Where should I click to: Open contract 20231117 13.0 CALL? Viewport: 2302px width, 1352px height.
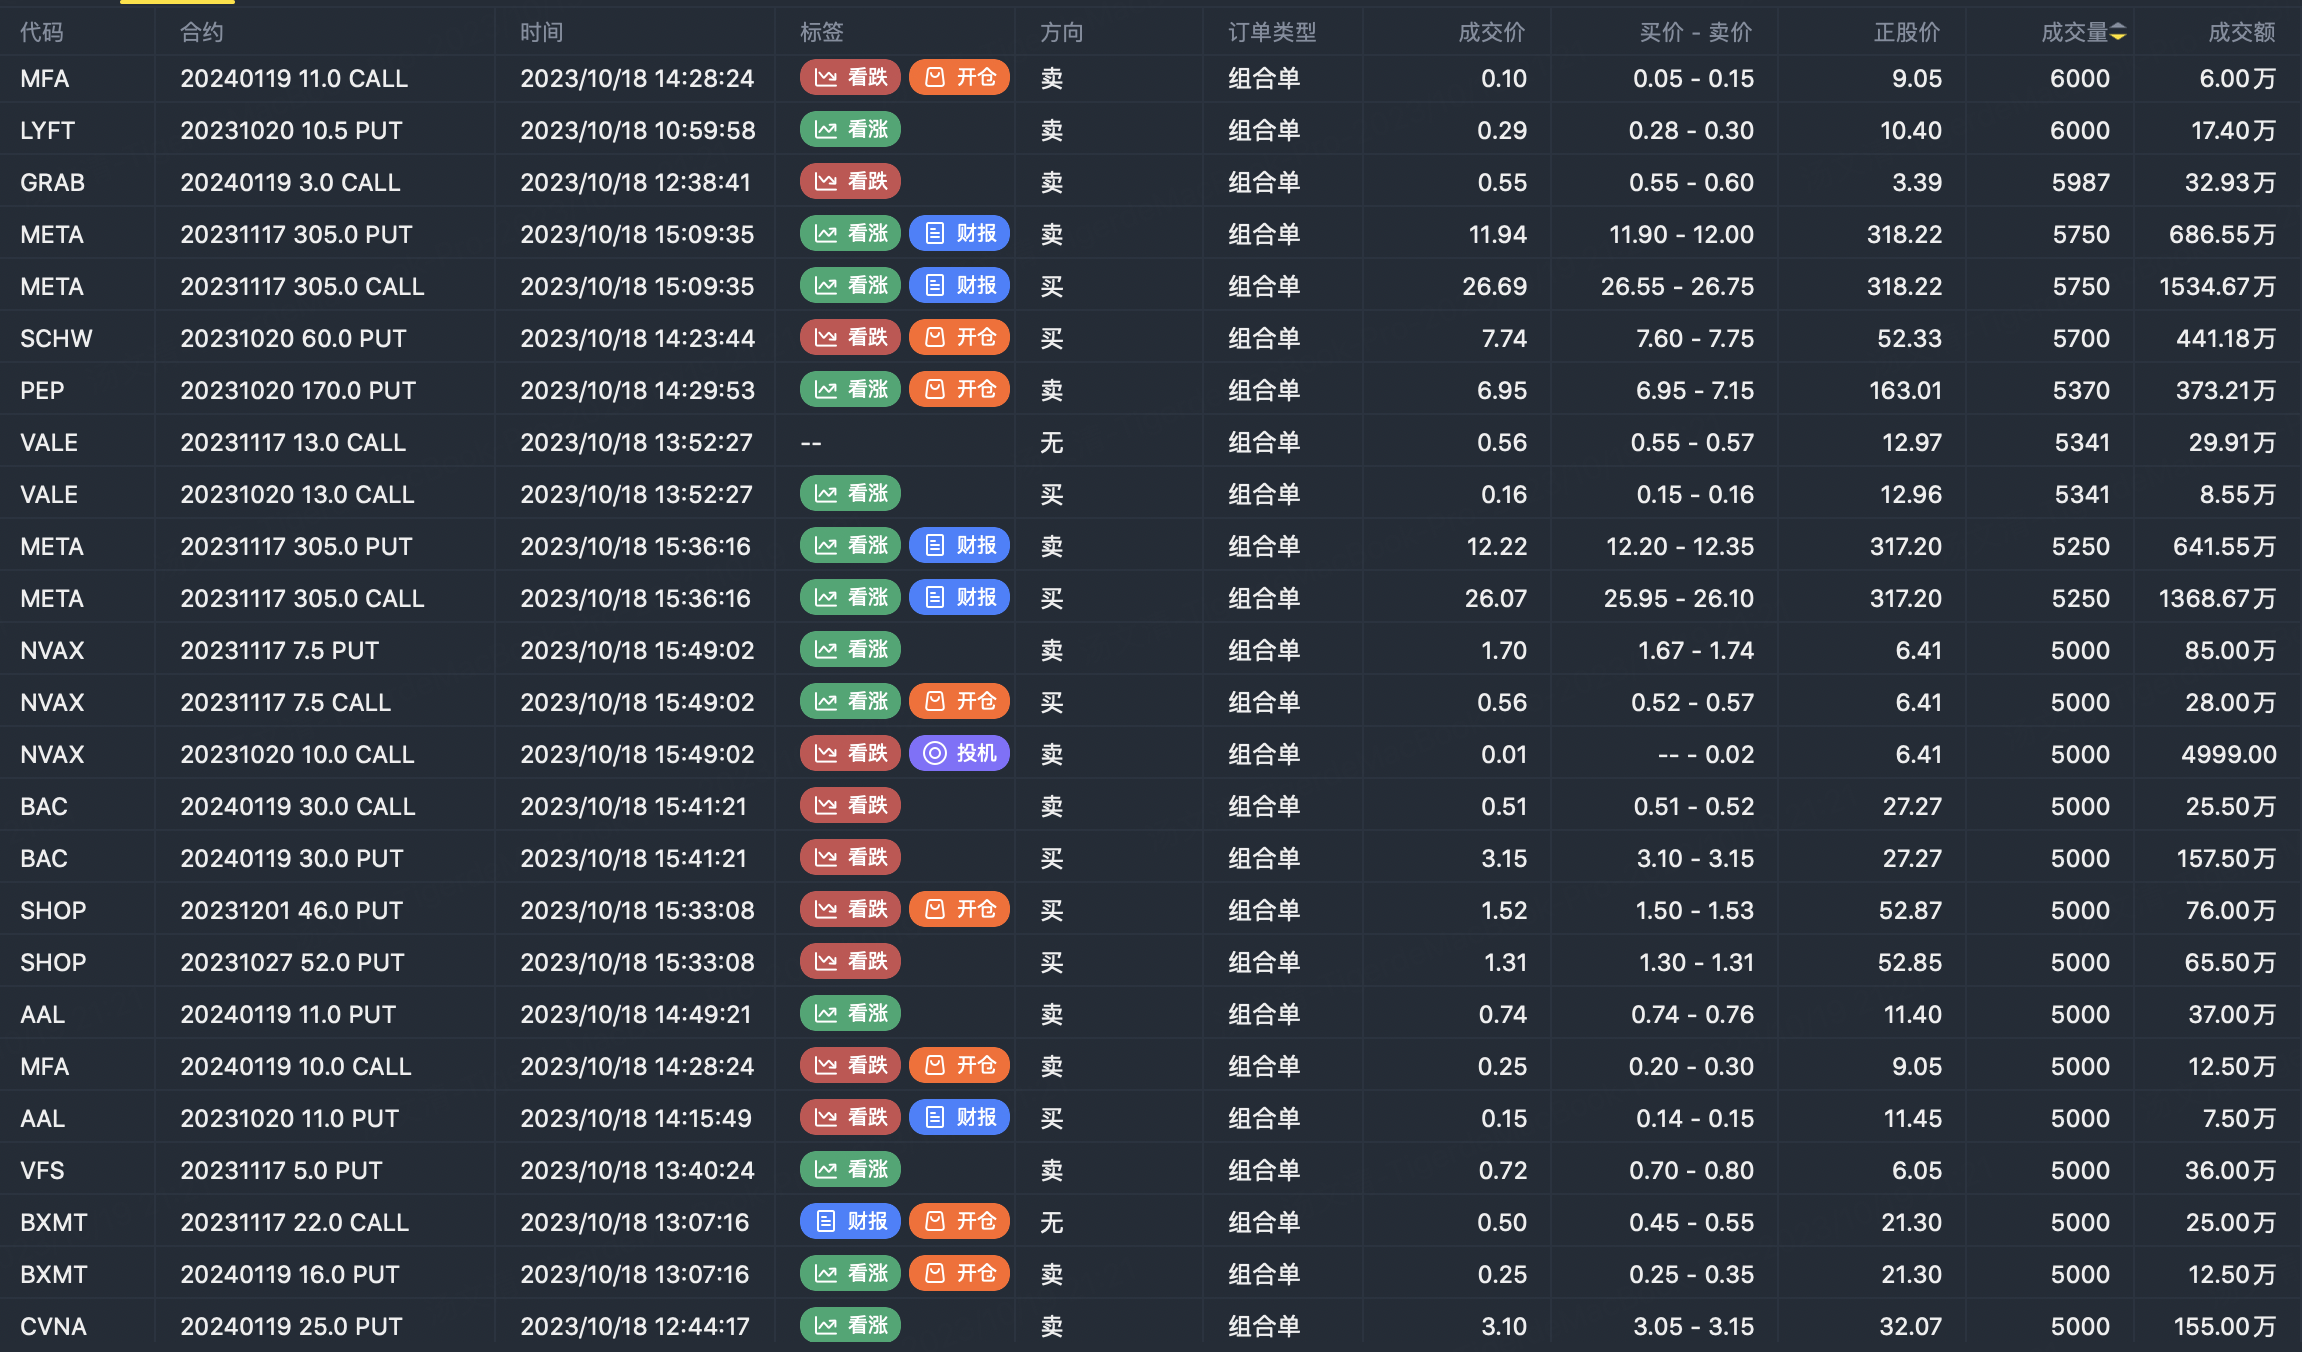[x=293, y=443]
